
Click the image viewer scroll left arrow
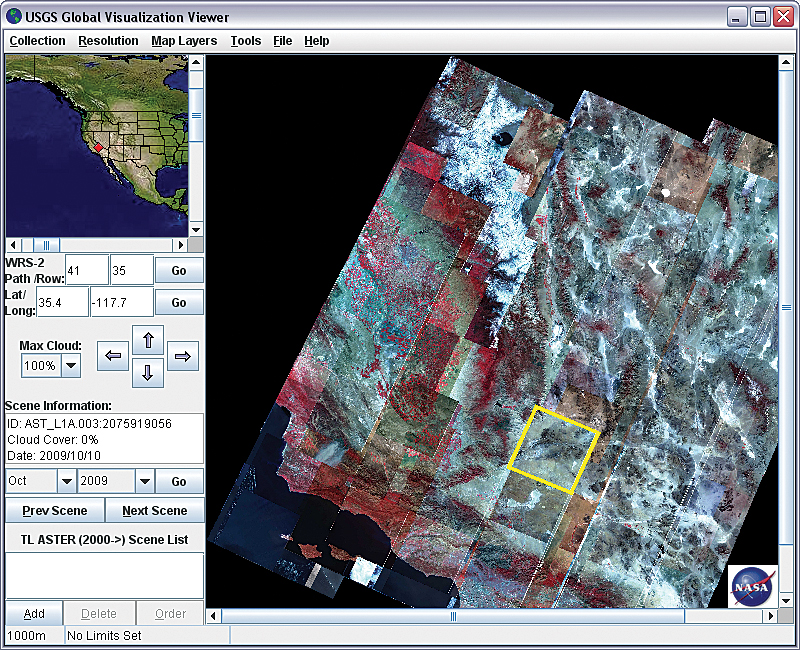coord(213,616)
